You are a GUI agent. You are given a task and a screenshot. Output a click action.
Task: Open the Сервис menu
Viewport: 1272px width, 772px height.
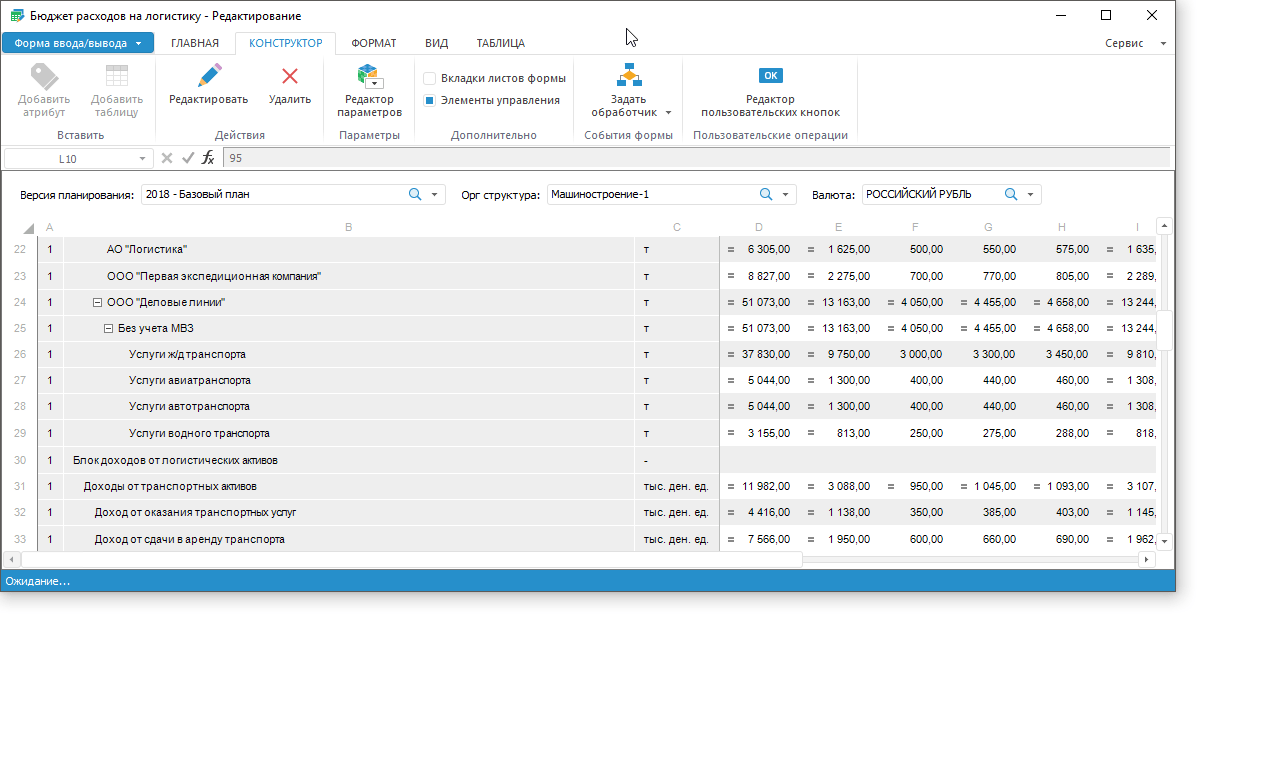1124,44
